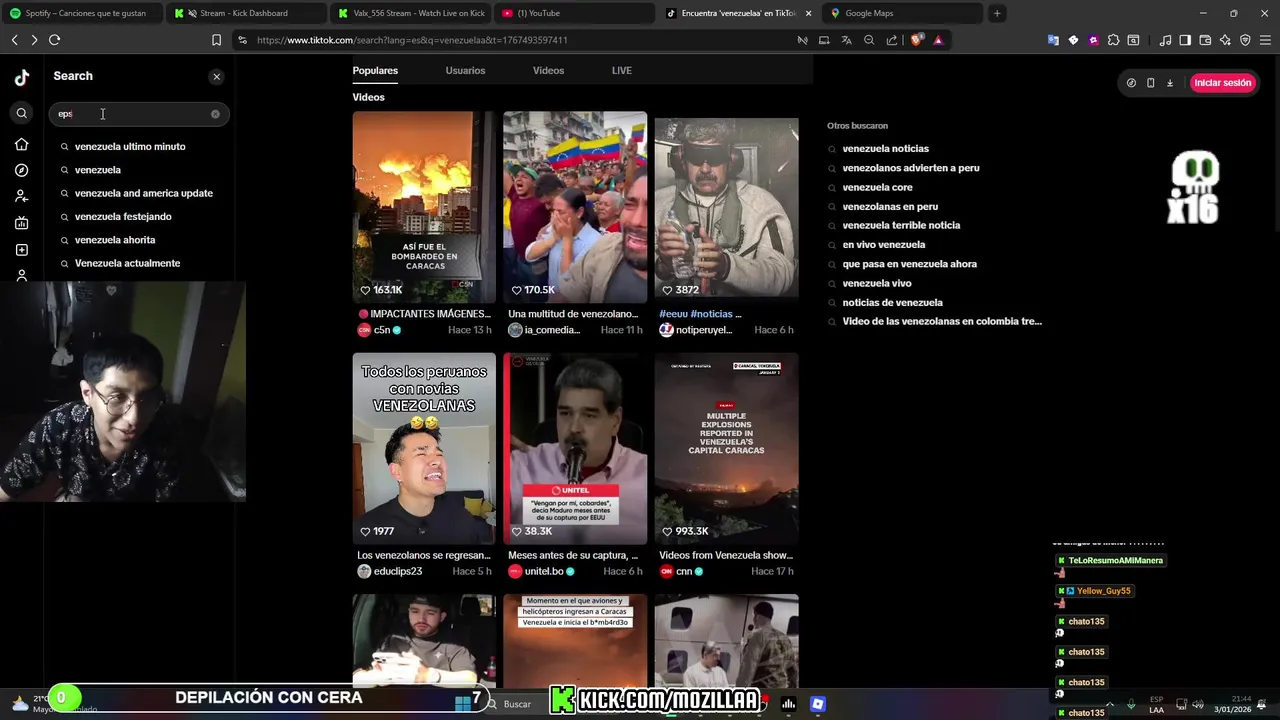1280x720 pixels.
Task: Open unitel.bo account link
Action: pos(542,571)
